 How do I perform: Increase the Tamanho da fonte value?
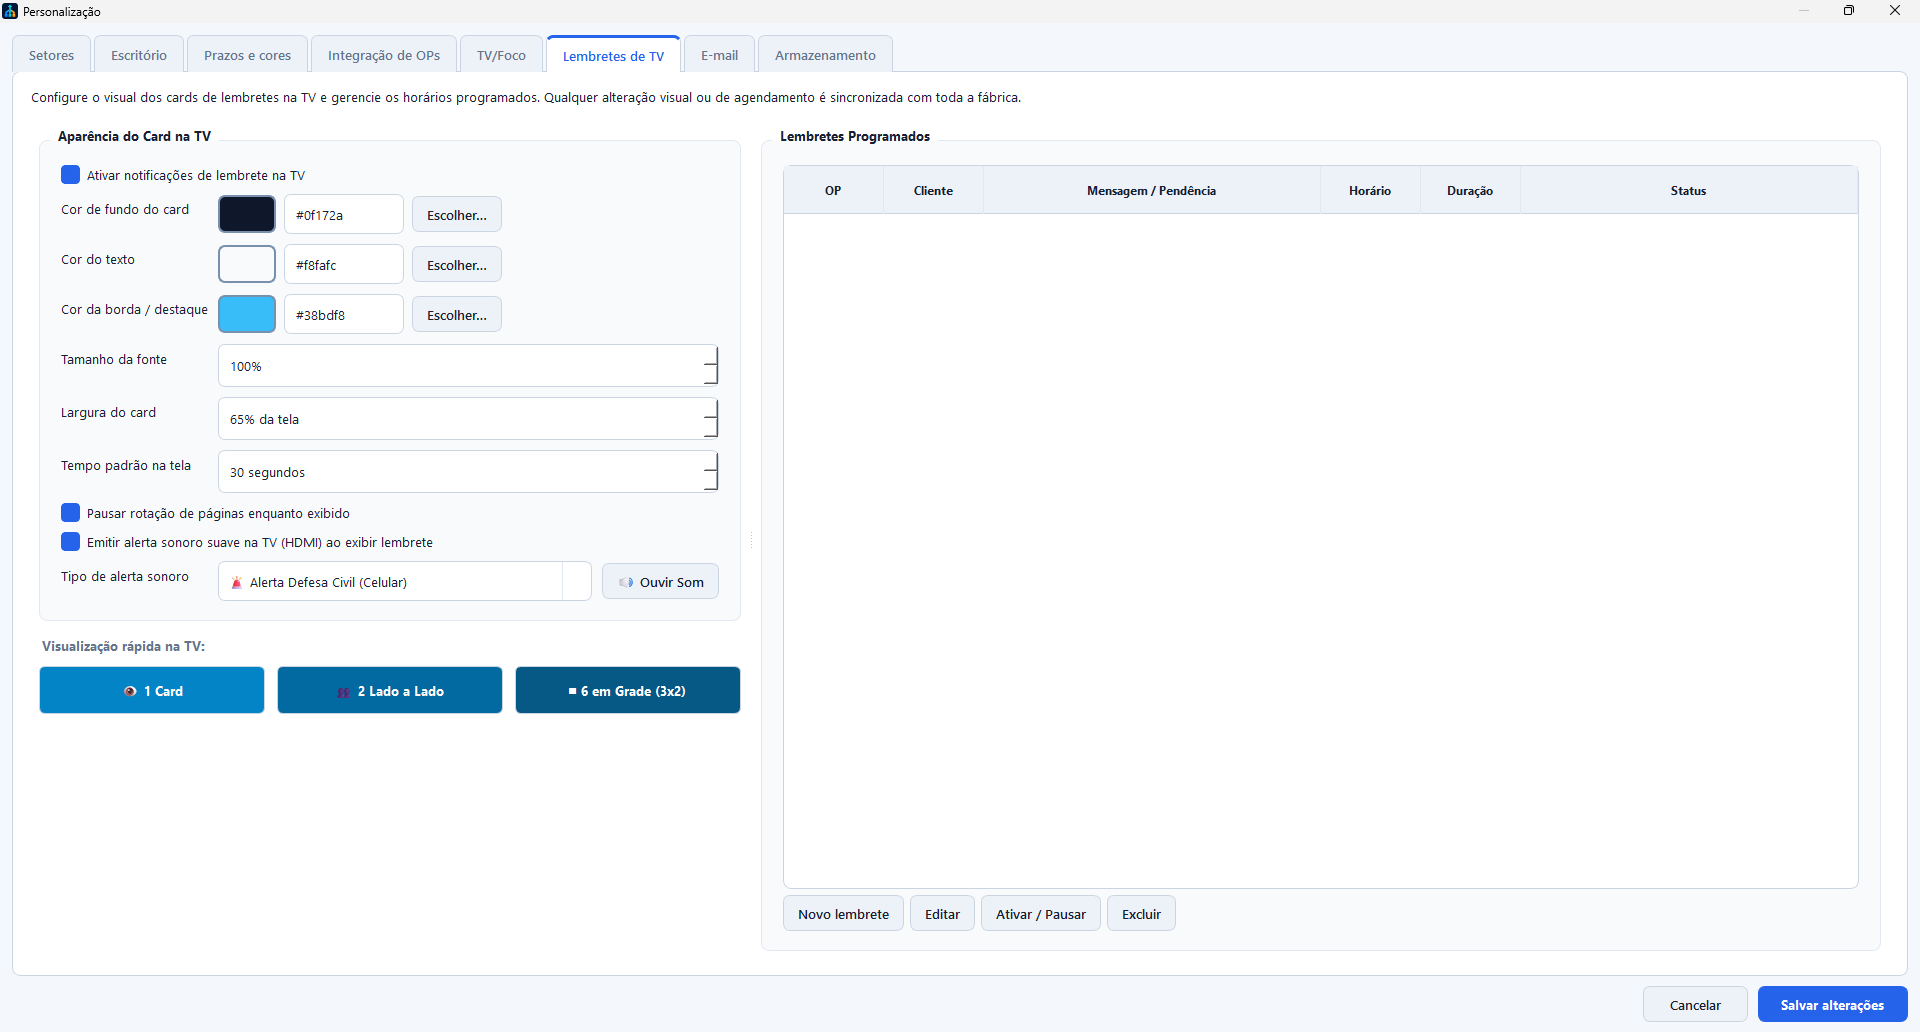click(x=710, y=356)
